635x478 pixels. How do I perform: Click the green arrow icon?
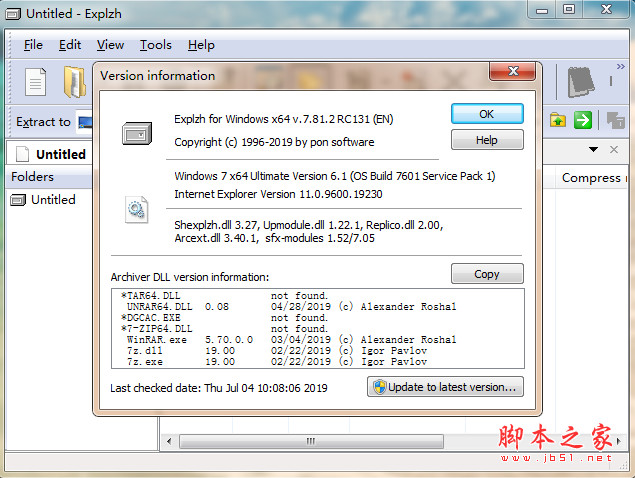pos(583,121)
